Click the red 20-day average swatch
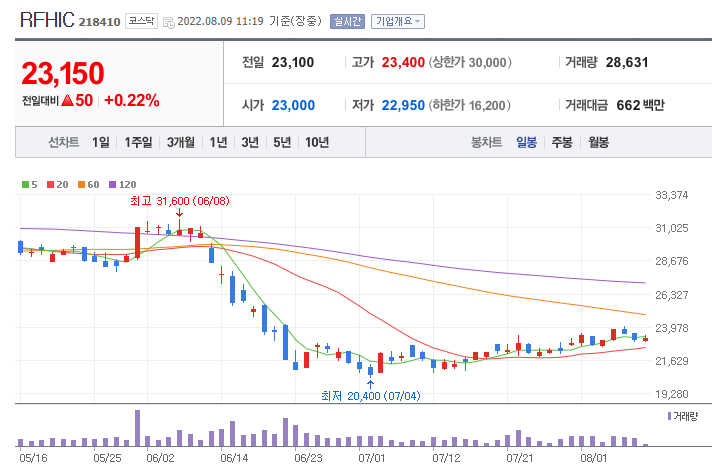Image resolution: width=712 pixels, height=468 pixels. (x=51, y=184)
